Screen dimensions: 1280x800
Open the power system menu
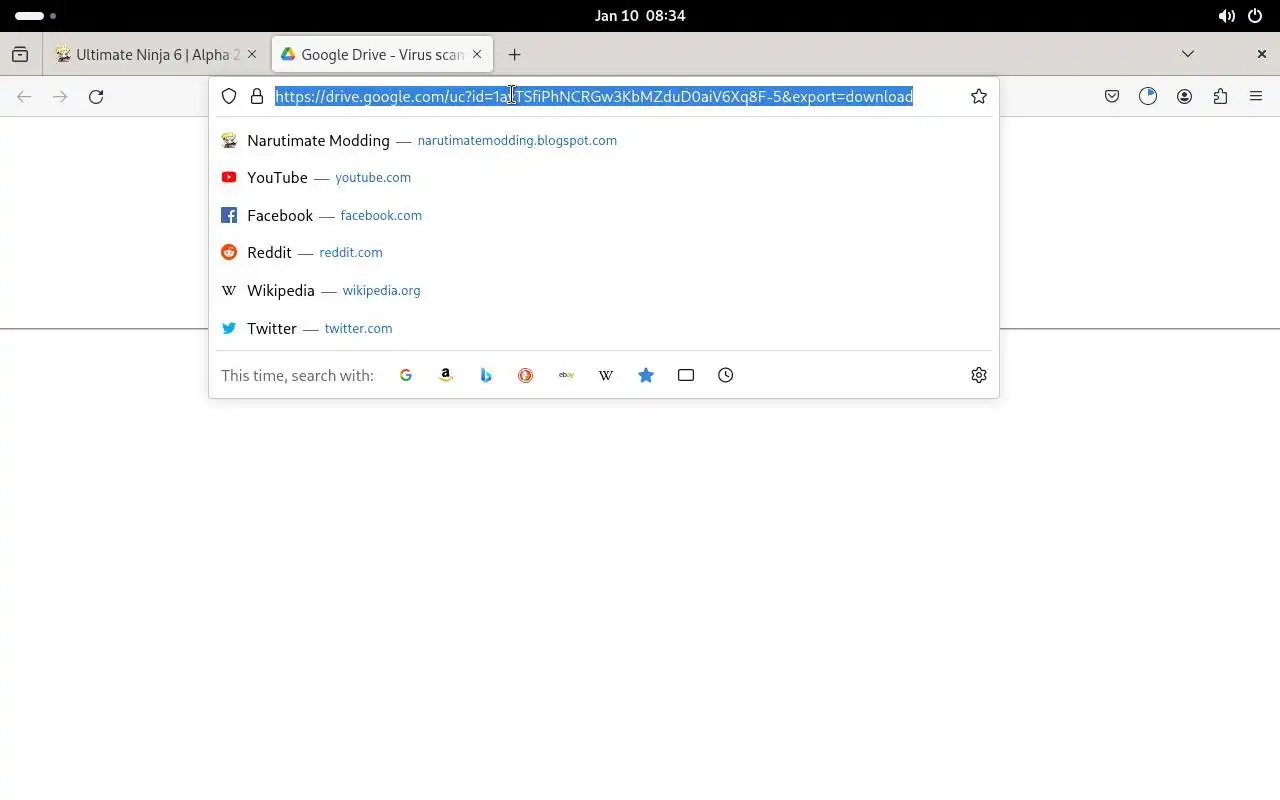(x=1255, y=16)
